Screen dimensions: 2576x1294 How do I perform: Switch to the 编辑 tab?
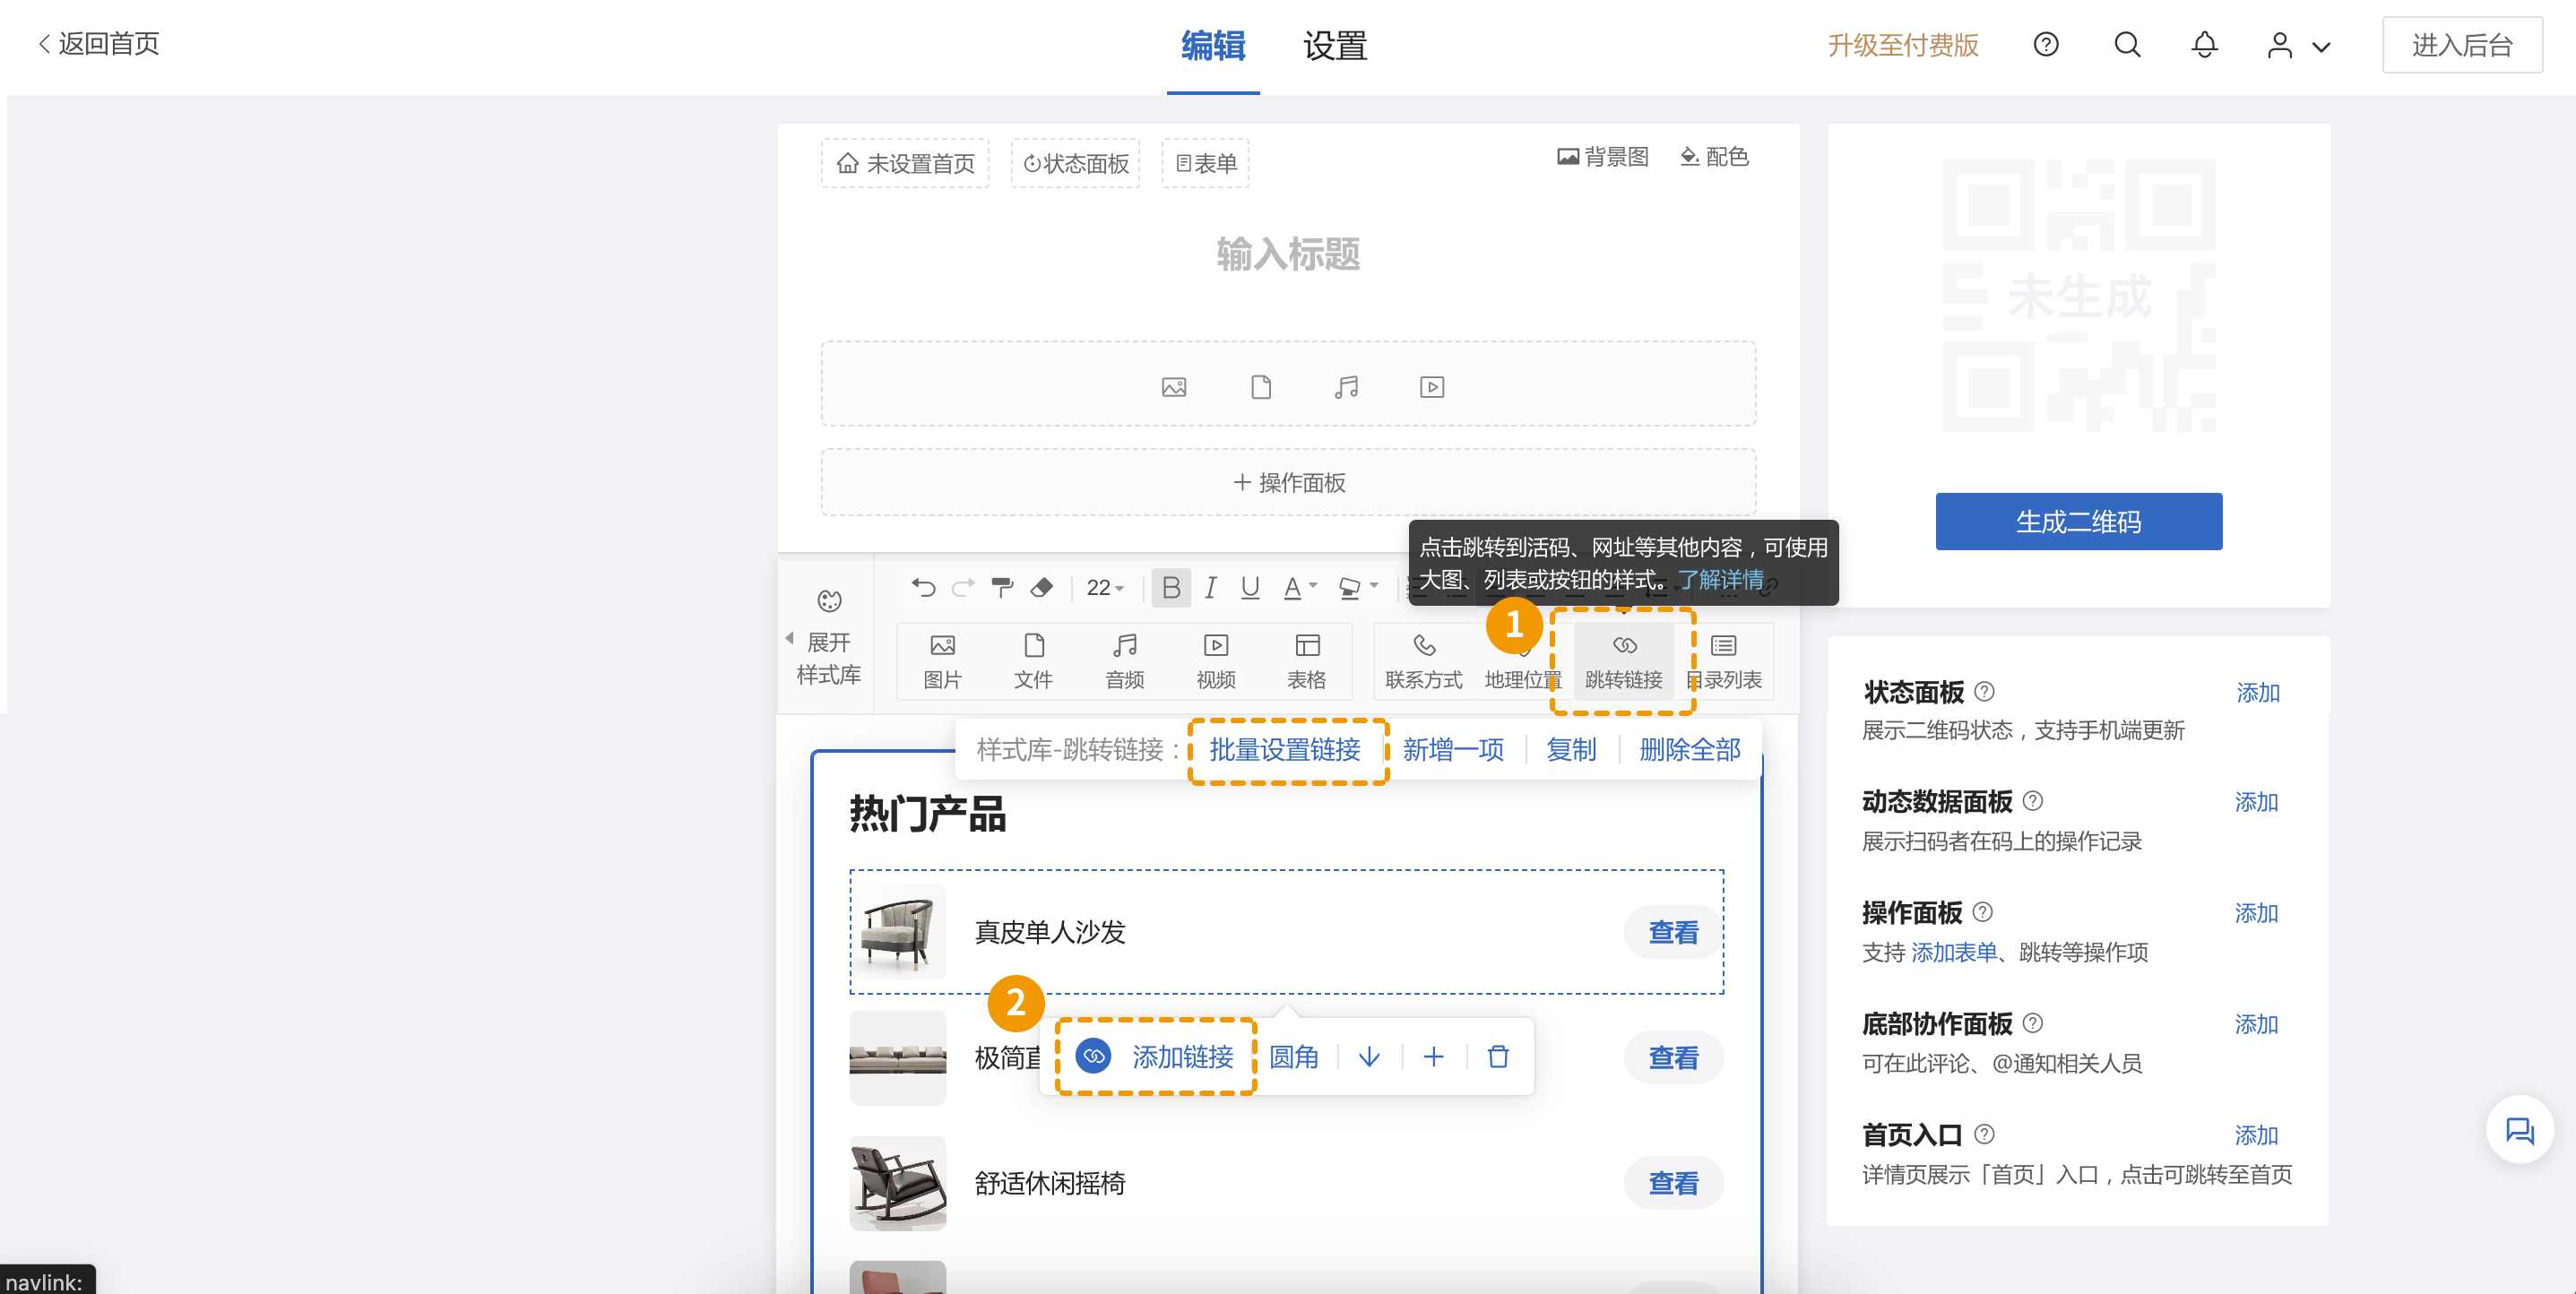1213,46
